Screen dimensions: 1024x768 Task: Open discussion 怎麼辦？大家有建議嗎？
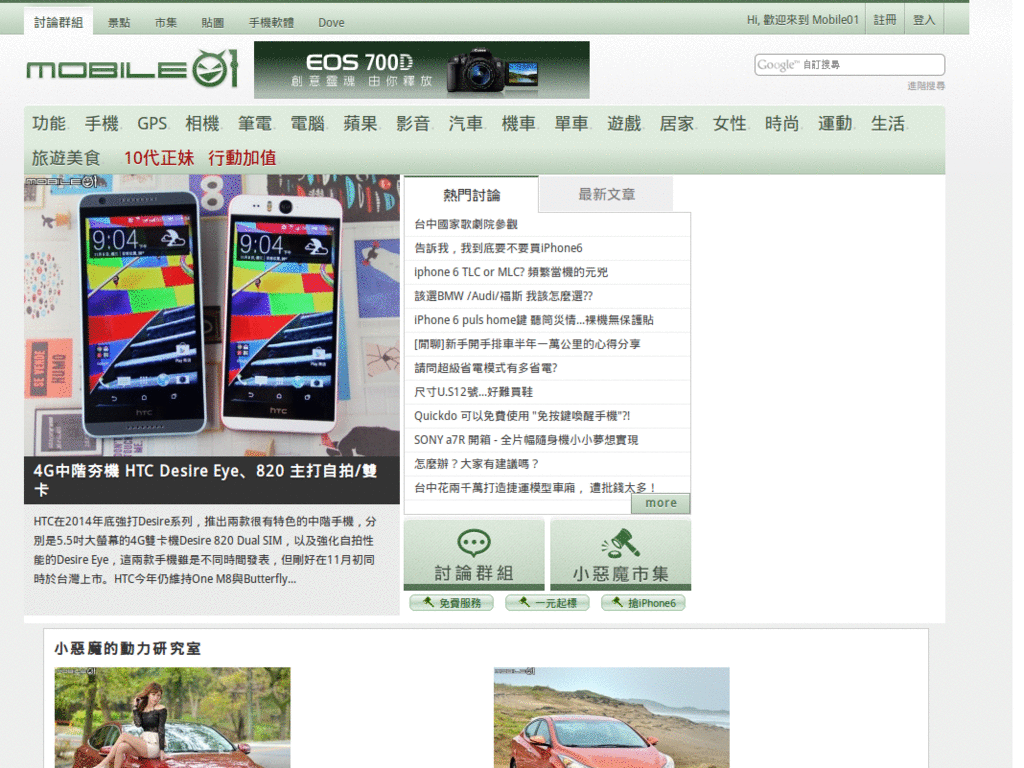point(477,464)
